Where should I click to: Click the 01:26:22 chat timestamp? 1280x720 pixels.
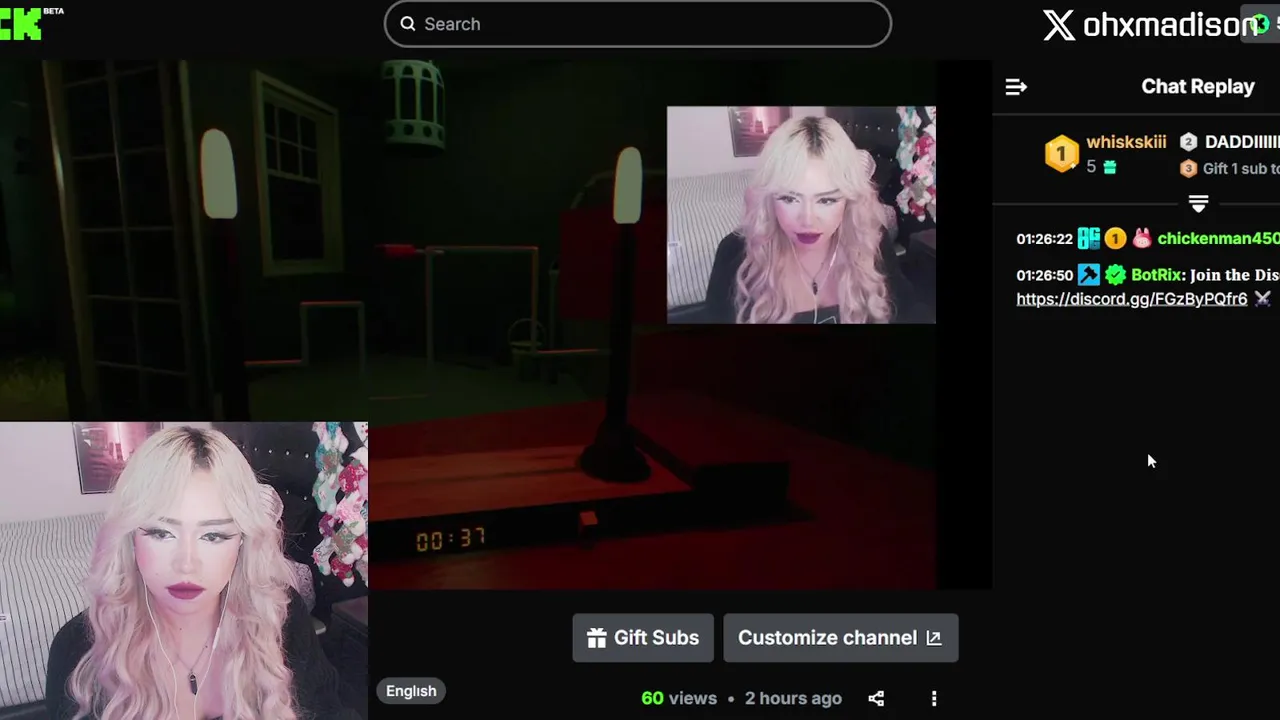tap(1044, 239)
